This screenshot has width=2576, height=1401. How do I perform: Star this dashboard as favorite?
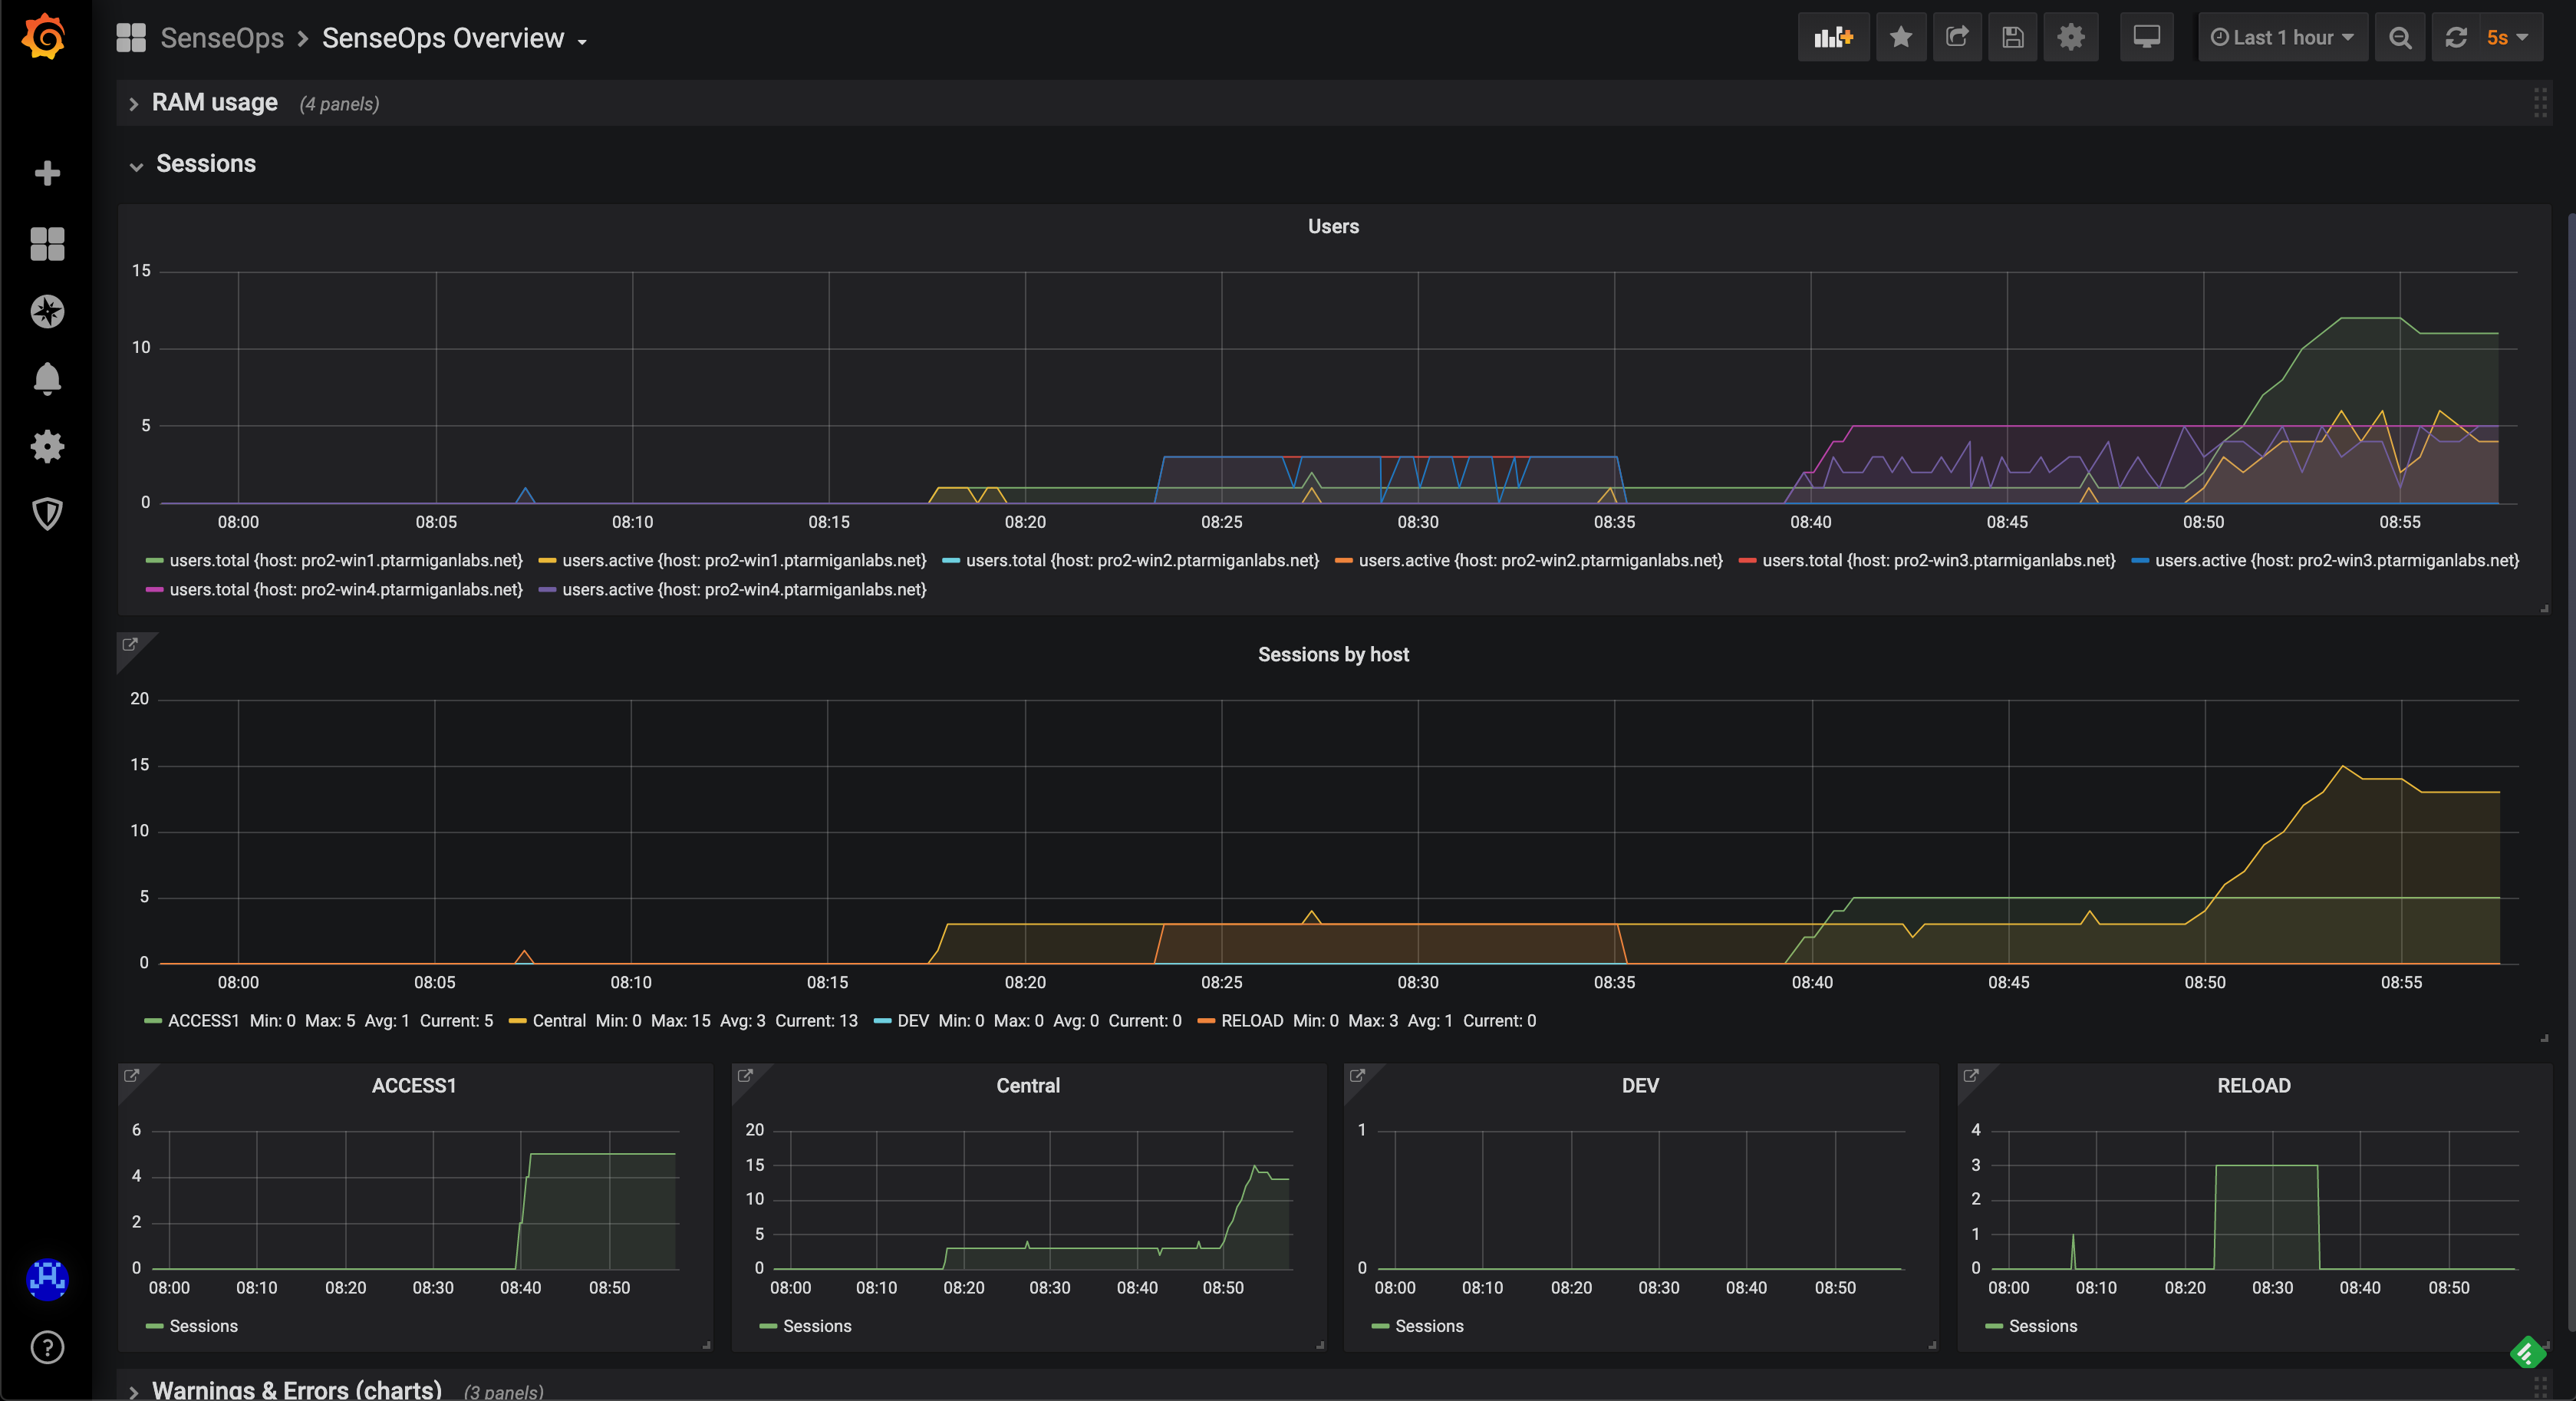coord(1900,38)
